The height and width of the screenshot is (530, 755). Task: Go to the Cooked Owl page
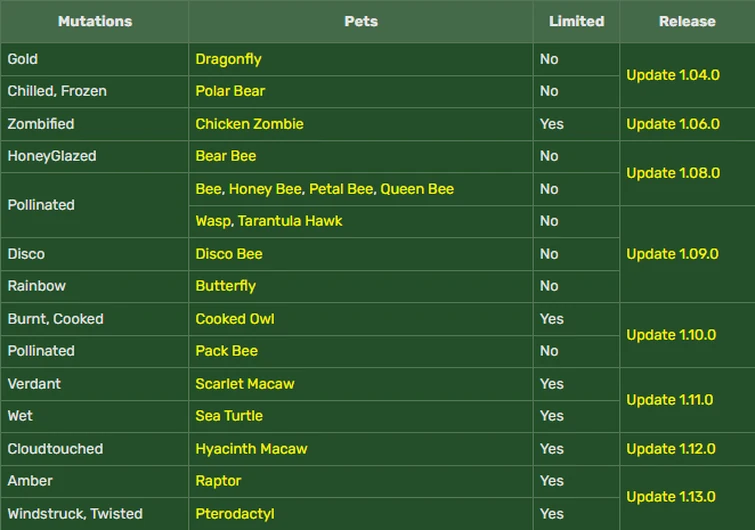(x=235, y=319)
